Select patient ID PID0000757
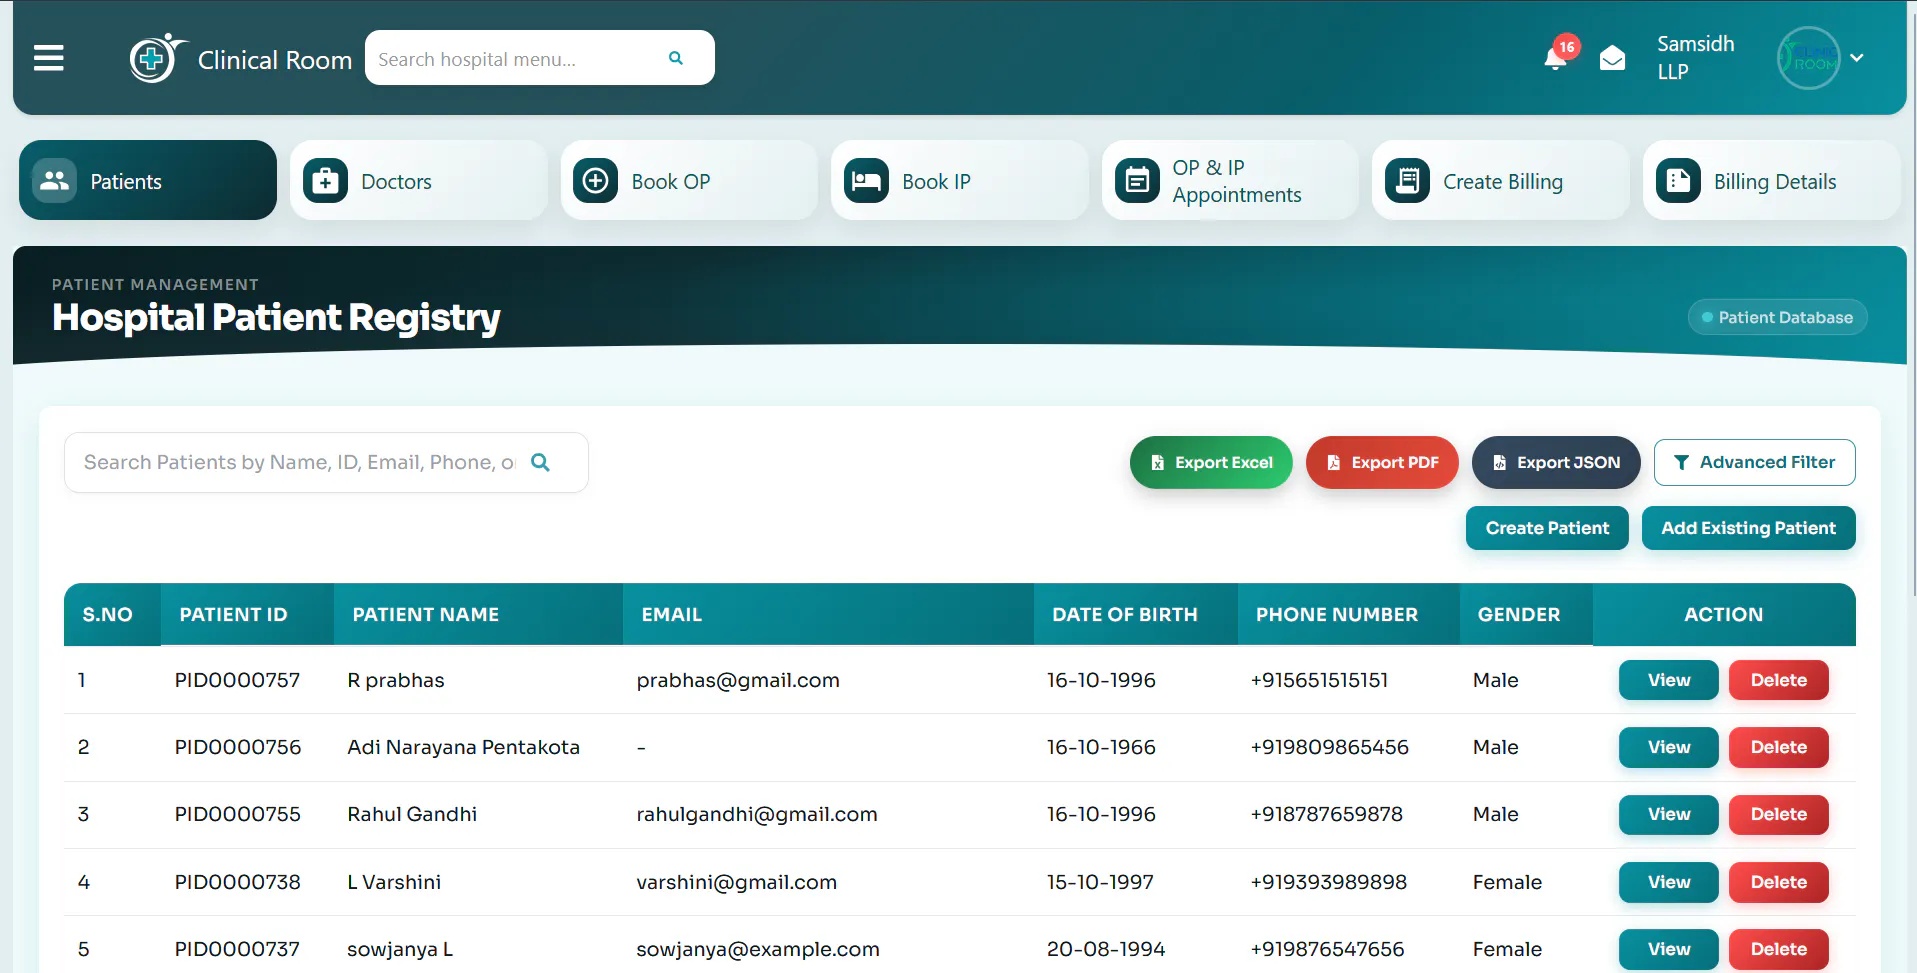 tap(237, 680)
